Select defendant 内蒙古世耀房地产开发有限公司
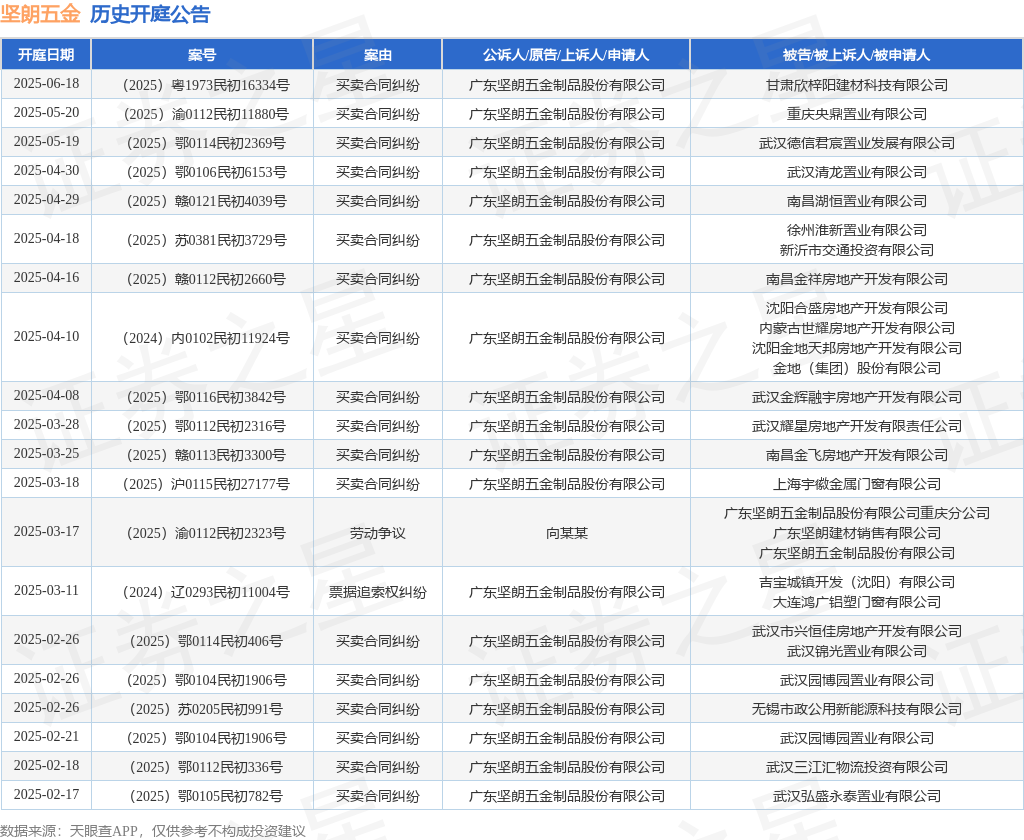The width and height of the screenshot is (1024, 840). (x=857, y=329)
